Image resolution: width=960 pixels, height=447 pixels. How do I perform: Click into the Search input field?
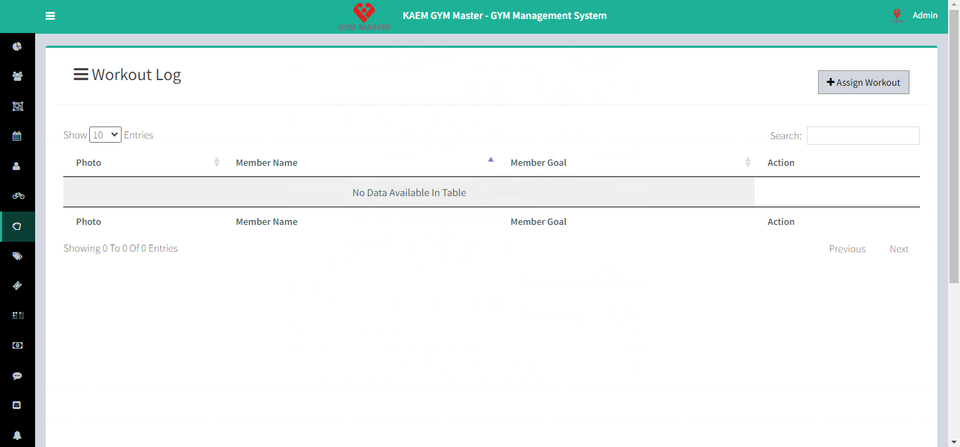point(863,136)
